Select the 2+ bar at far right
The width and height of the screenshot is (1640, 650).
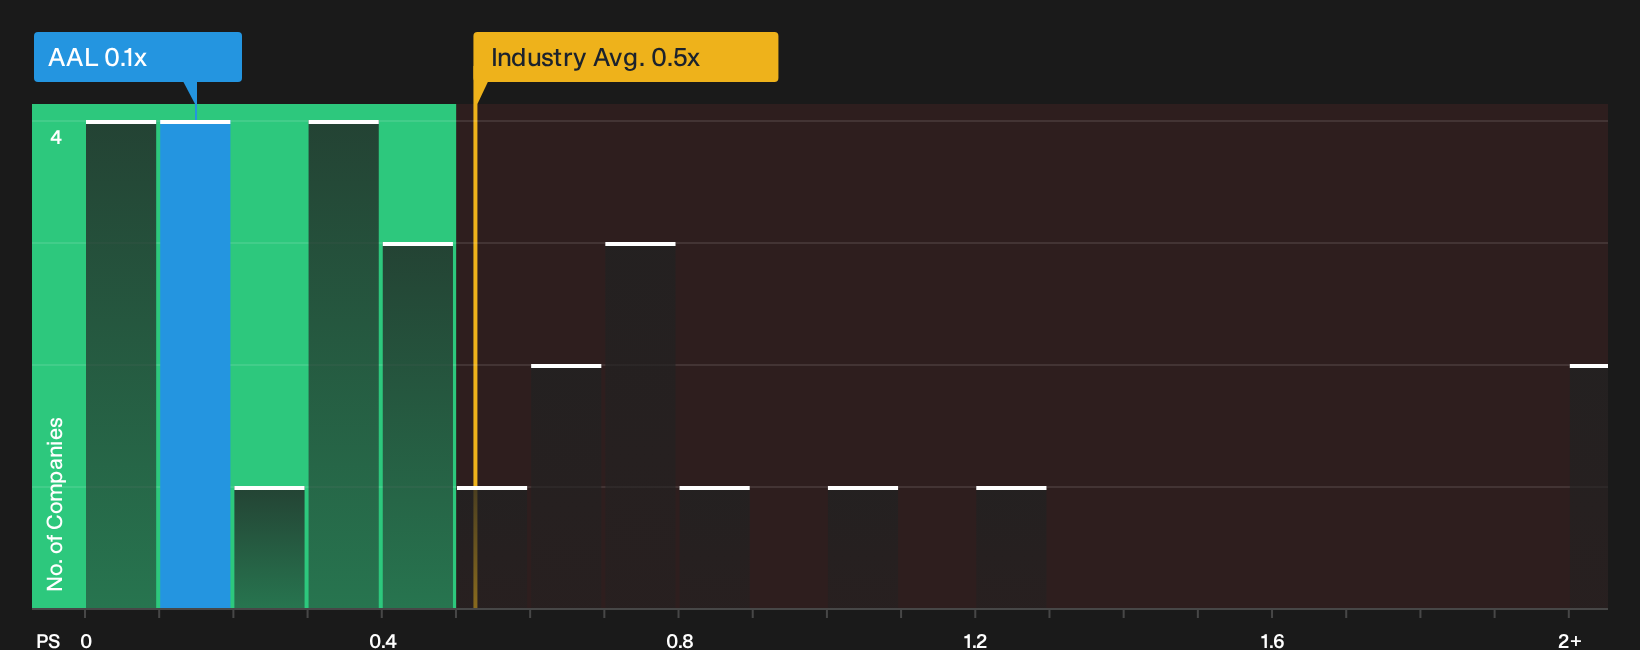1589,487
